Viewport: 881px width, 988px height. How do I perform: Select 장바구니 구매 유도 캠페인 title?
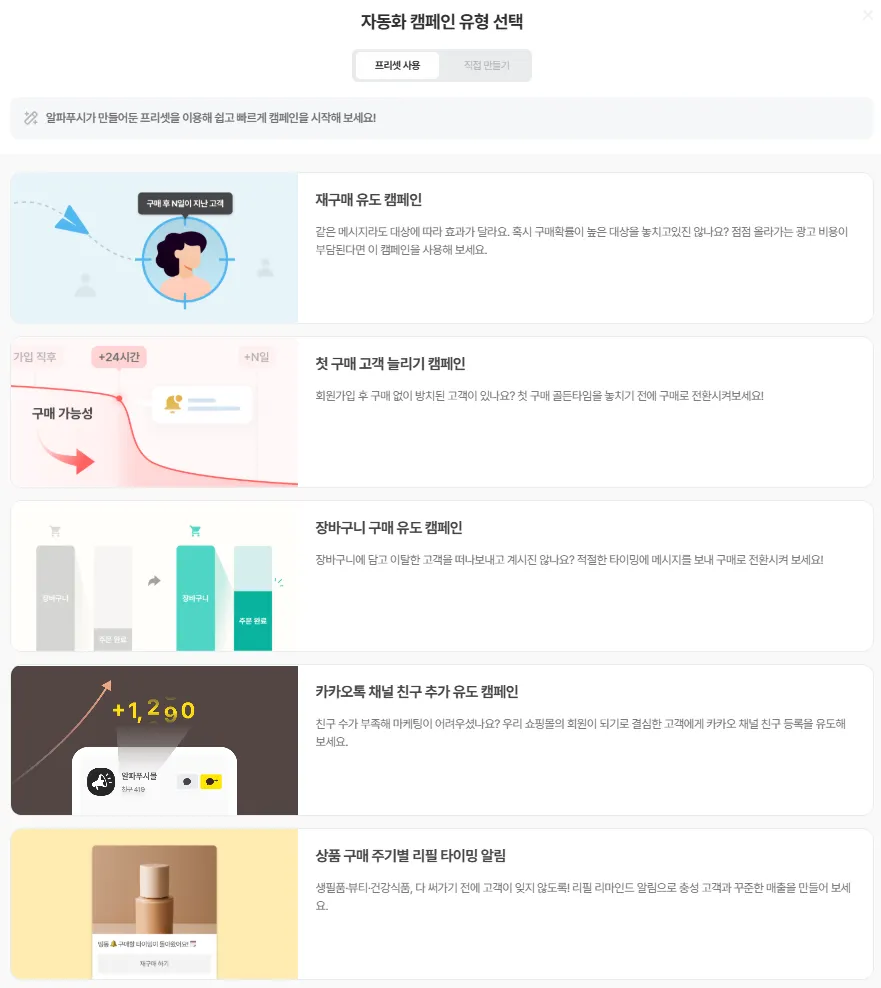[x=389, y=527]
